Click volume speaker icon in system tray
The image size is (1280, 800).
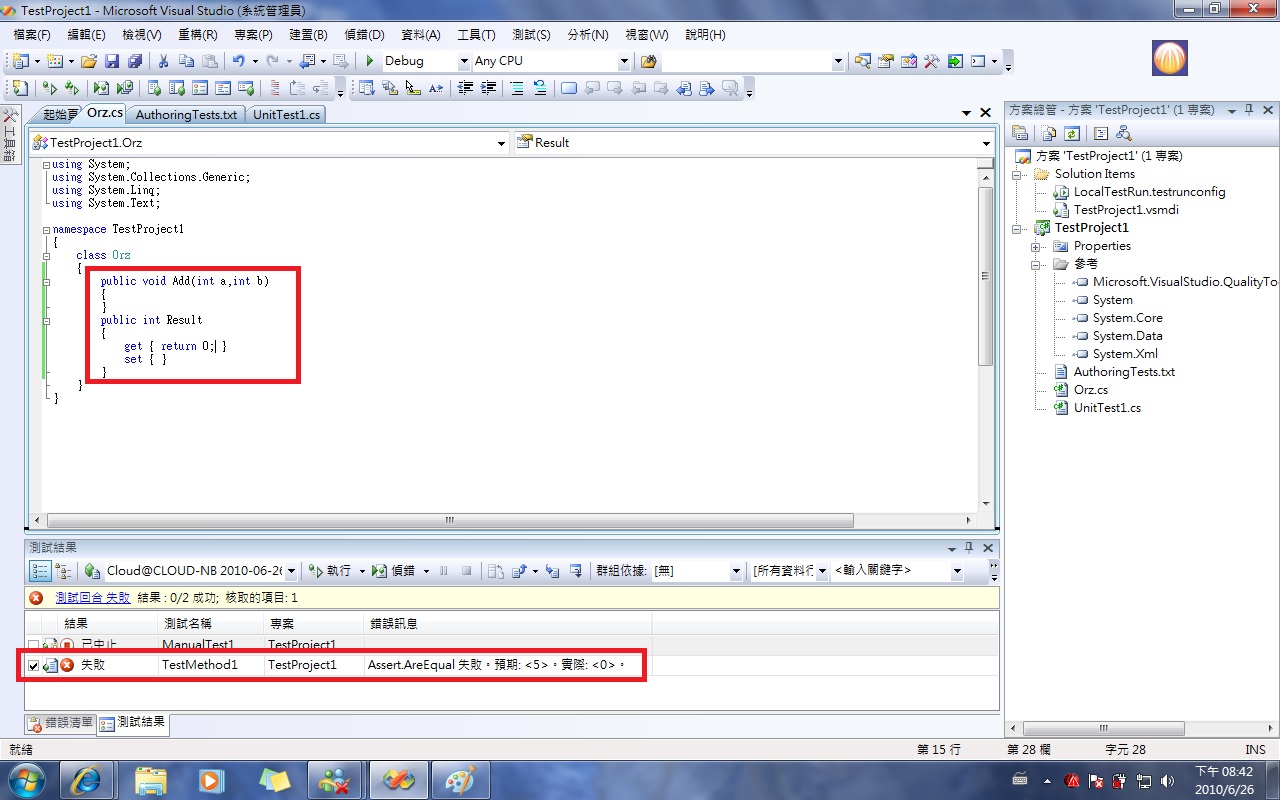click(x=1168, y=780)
